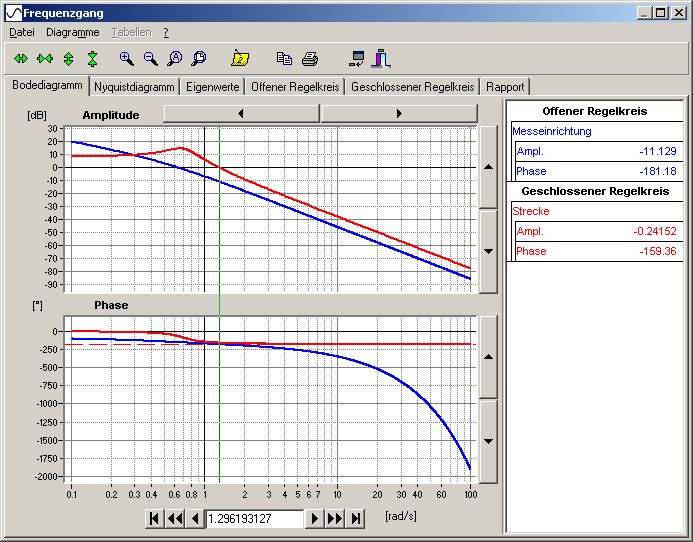Maximize the Frequenzgang window
The width and height of the screenshot is (693, 542).
(x=661, y=13)
